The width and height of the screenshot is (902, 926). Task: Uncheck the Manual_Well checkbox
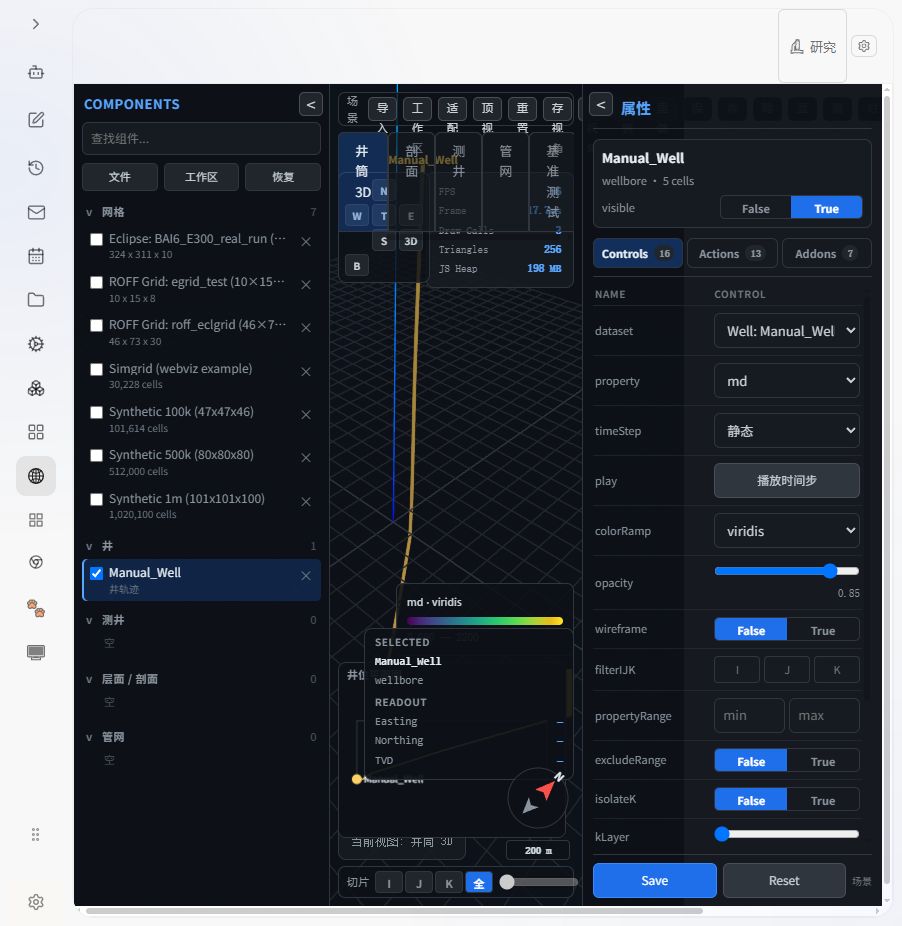click(96, 573)
